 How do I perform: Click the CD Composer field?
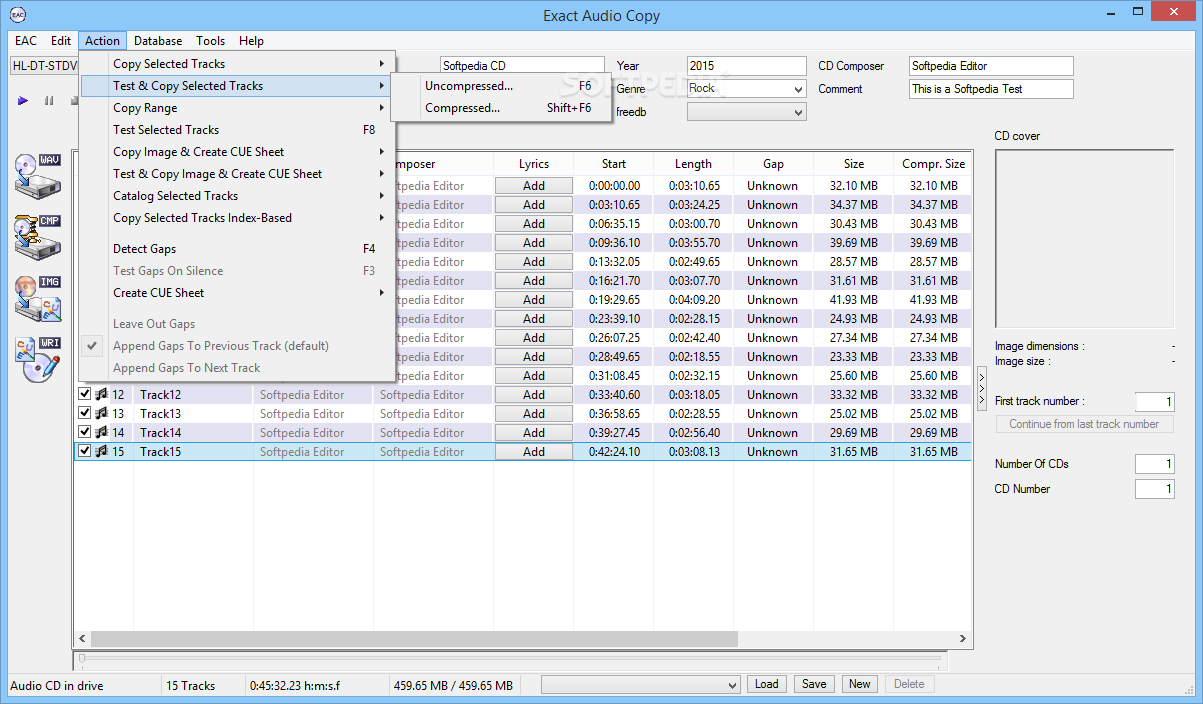pyautogui.click(x=991, y=66)
